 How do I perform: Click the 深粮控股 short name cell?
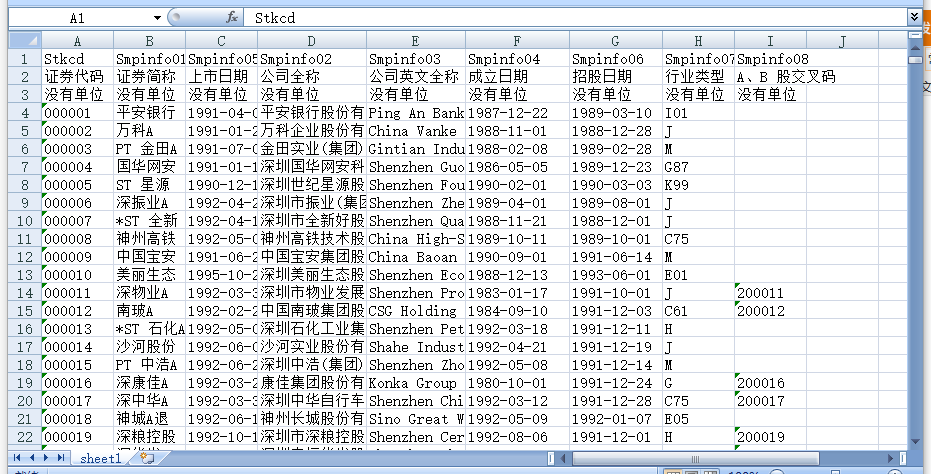(150, 437)
